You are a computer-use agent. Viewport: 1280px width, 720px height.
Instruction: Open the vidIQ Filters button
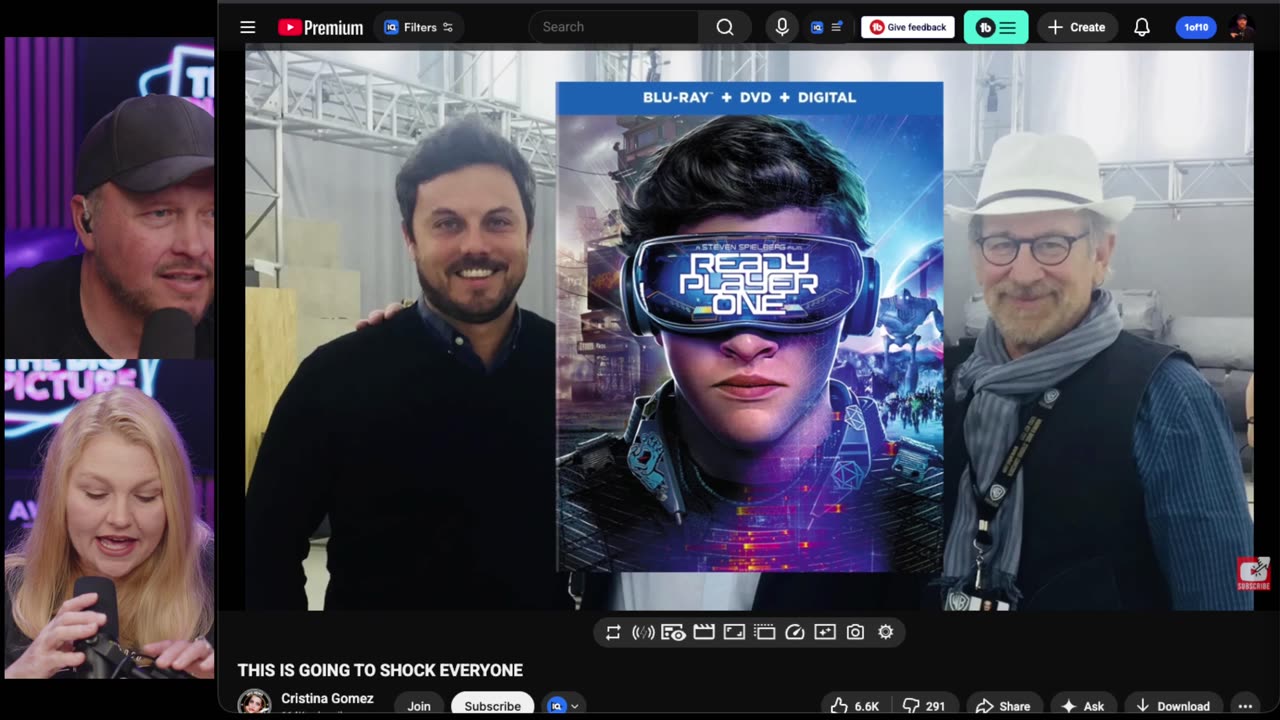418,27
